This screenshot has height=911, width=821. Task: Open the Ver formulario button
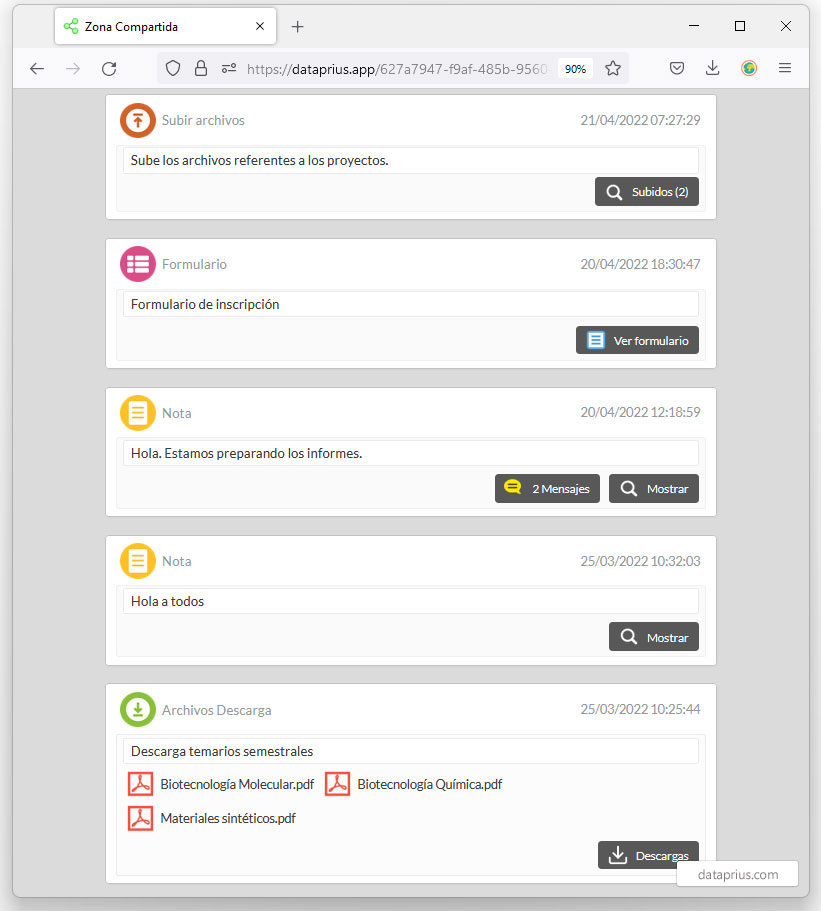[x=637, y=340]
